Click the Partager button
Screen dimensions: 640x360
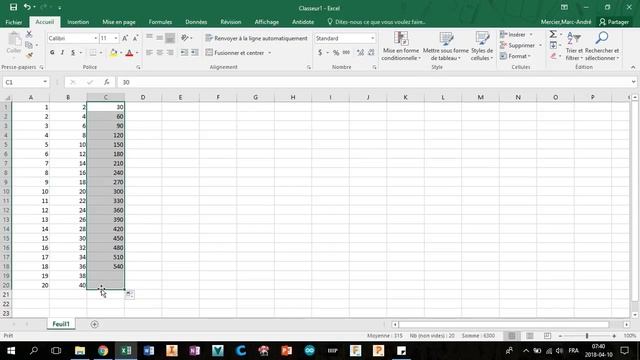[614, 22]
